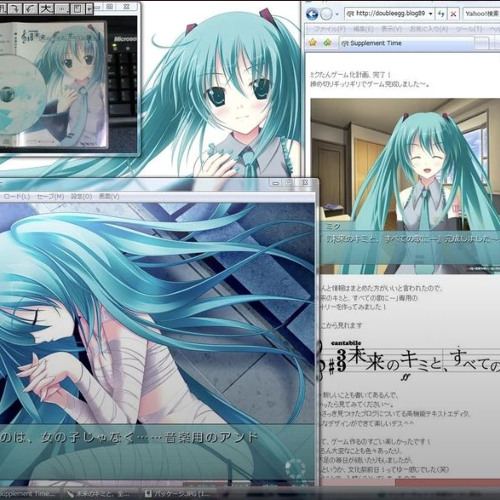This screenshot has height=500, width=500.
Task: Click the Refresh icon beside address bar
Action: pos(441,14)
